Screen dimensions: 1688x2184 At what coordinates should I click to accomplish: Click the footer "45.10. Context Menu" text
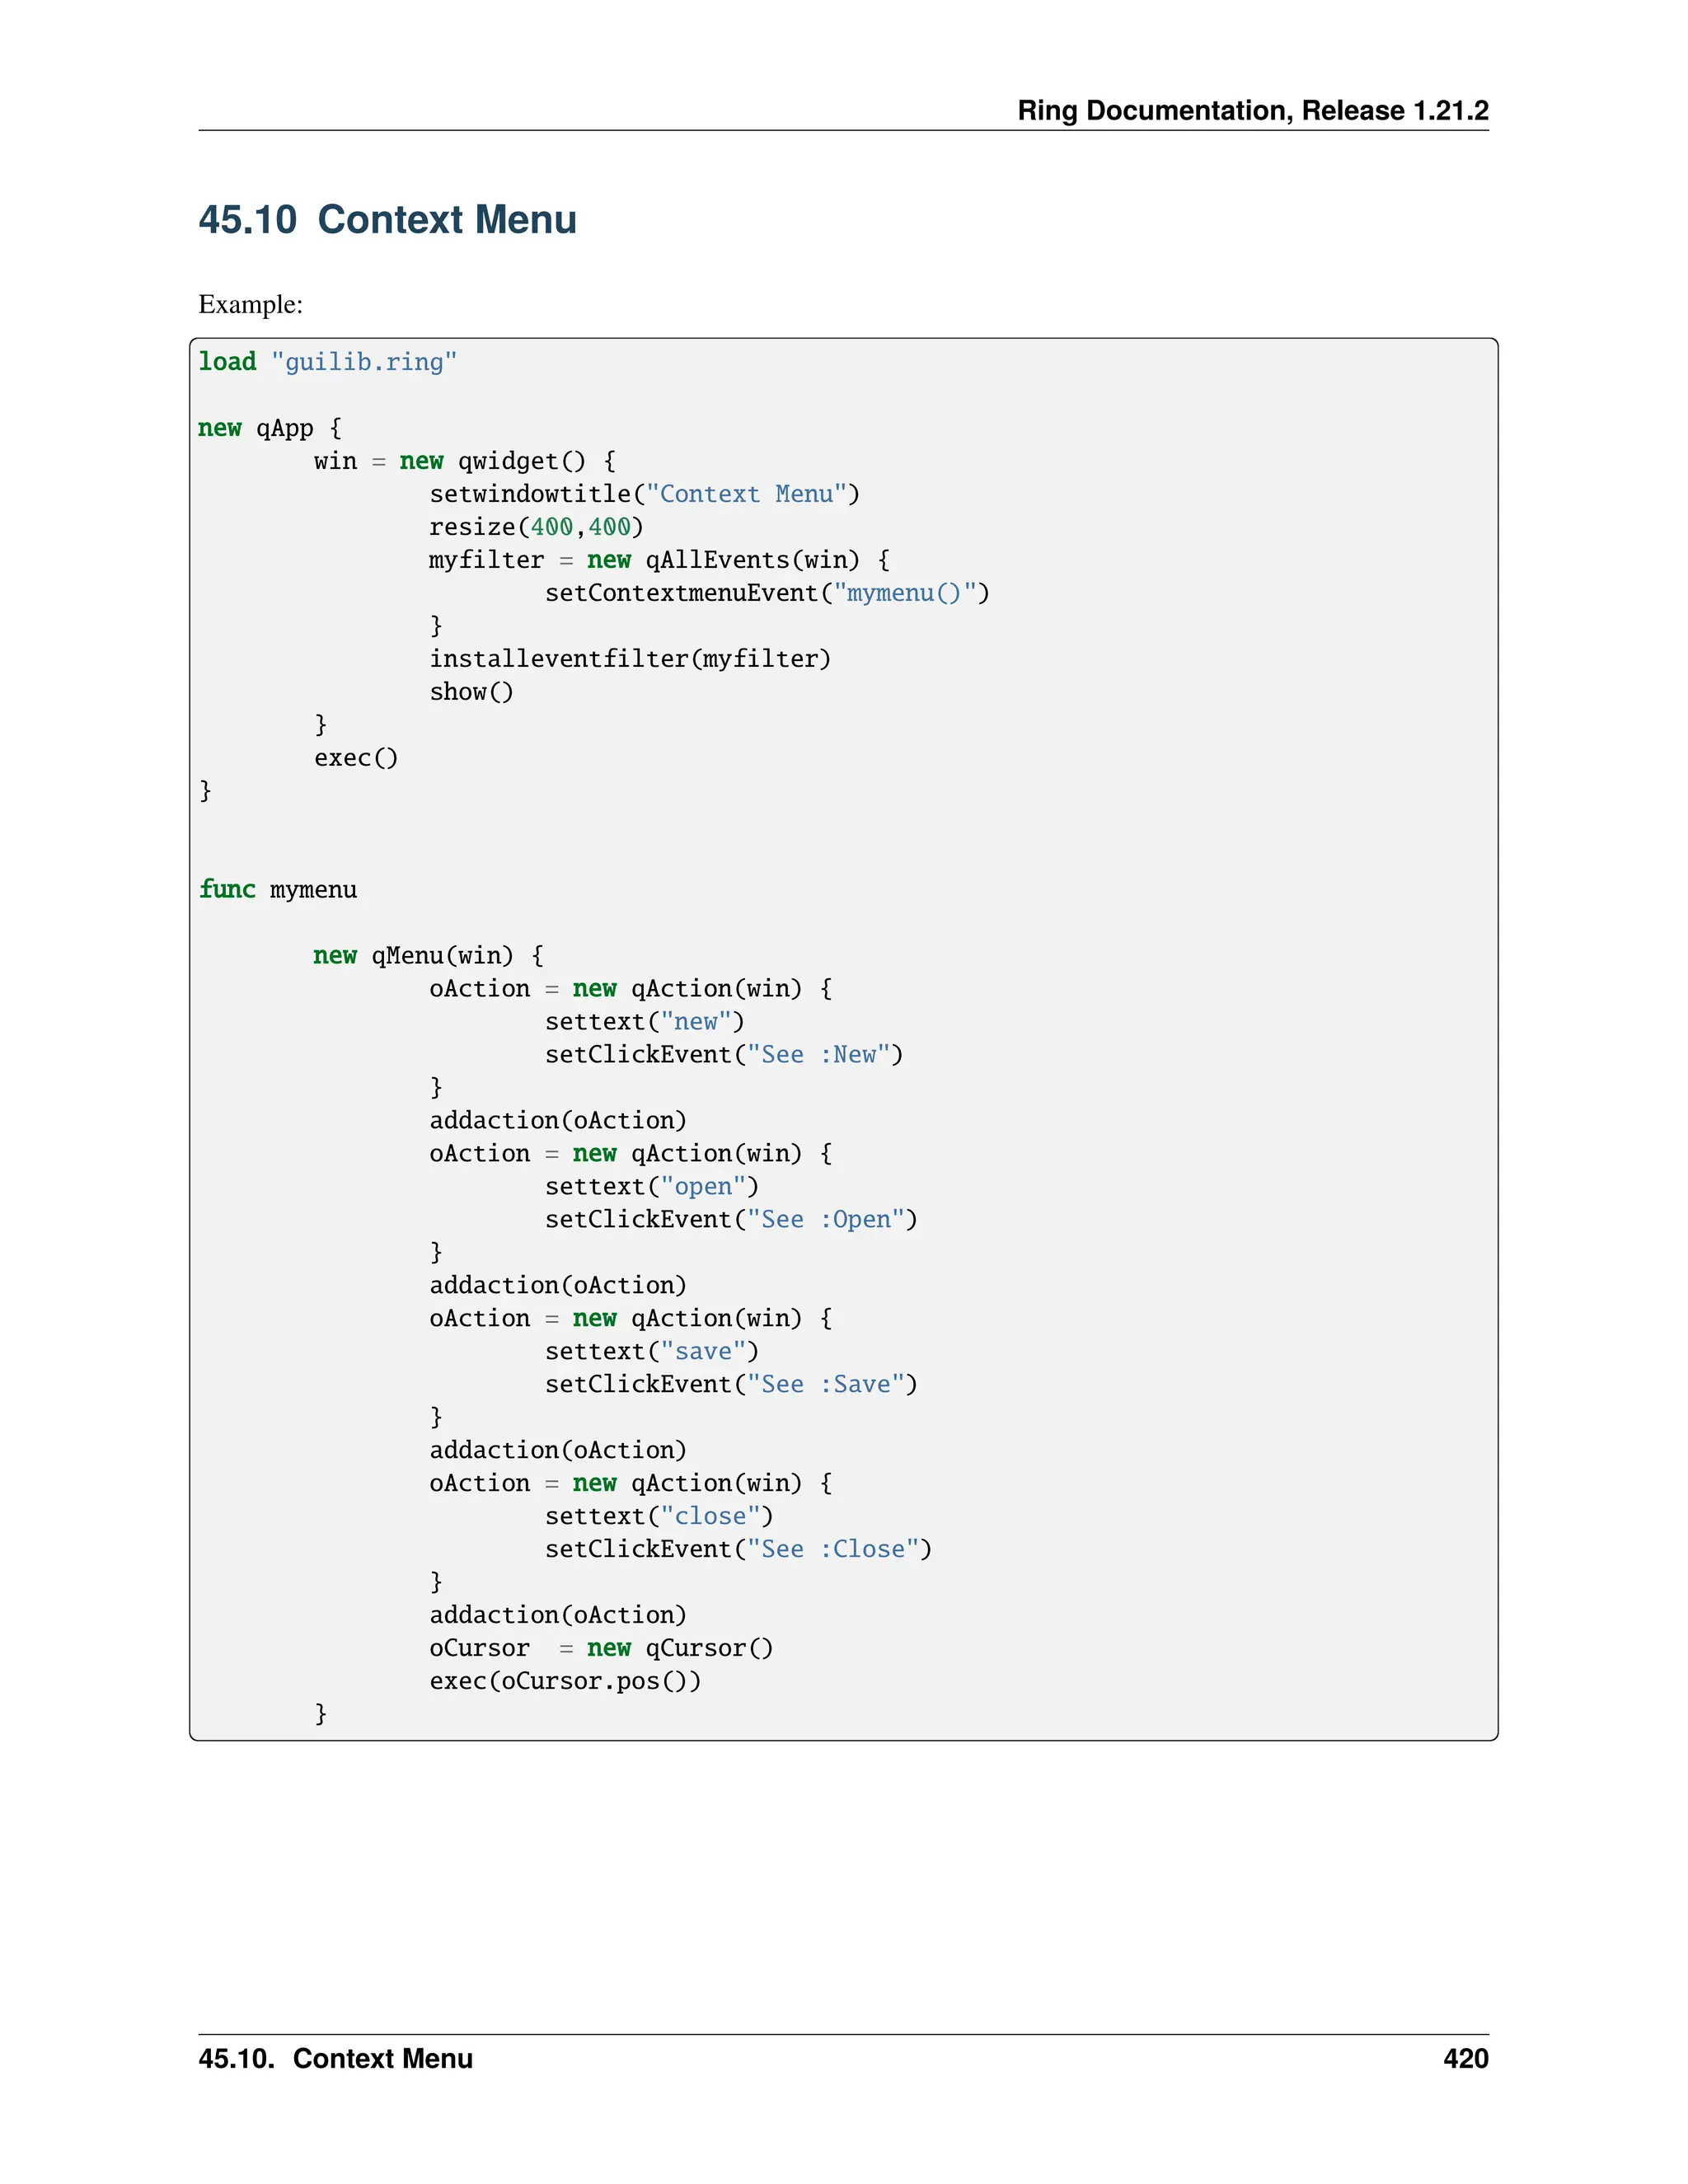pos(335,2059)
